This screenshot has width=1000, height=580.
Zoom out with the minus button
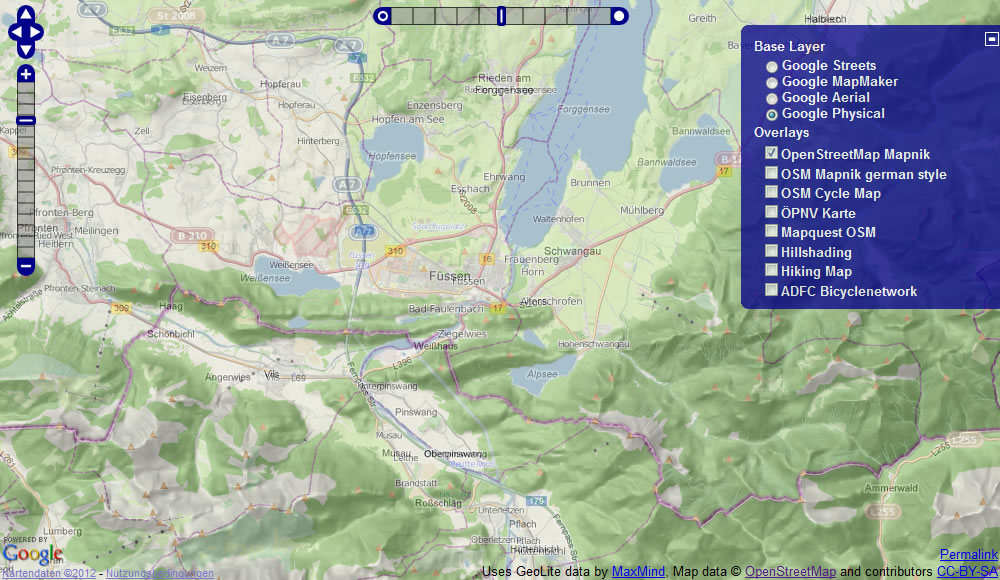(26, 267)
